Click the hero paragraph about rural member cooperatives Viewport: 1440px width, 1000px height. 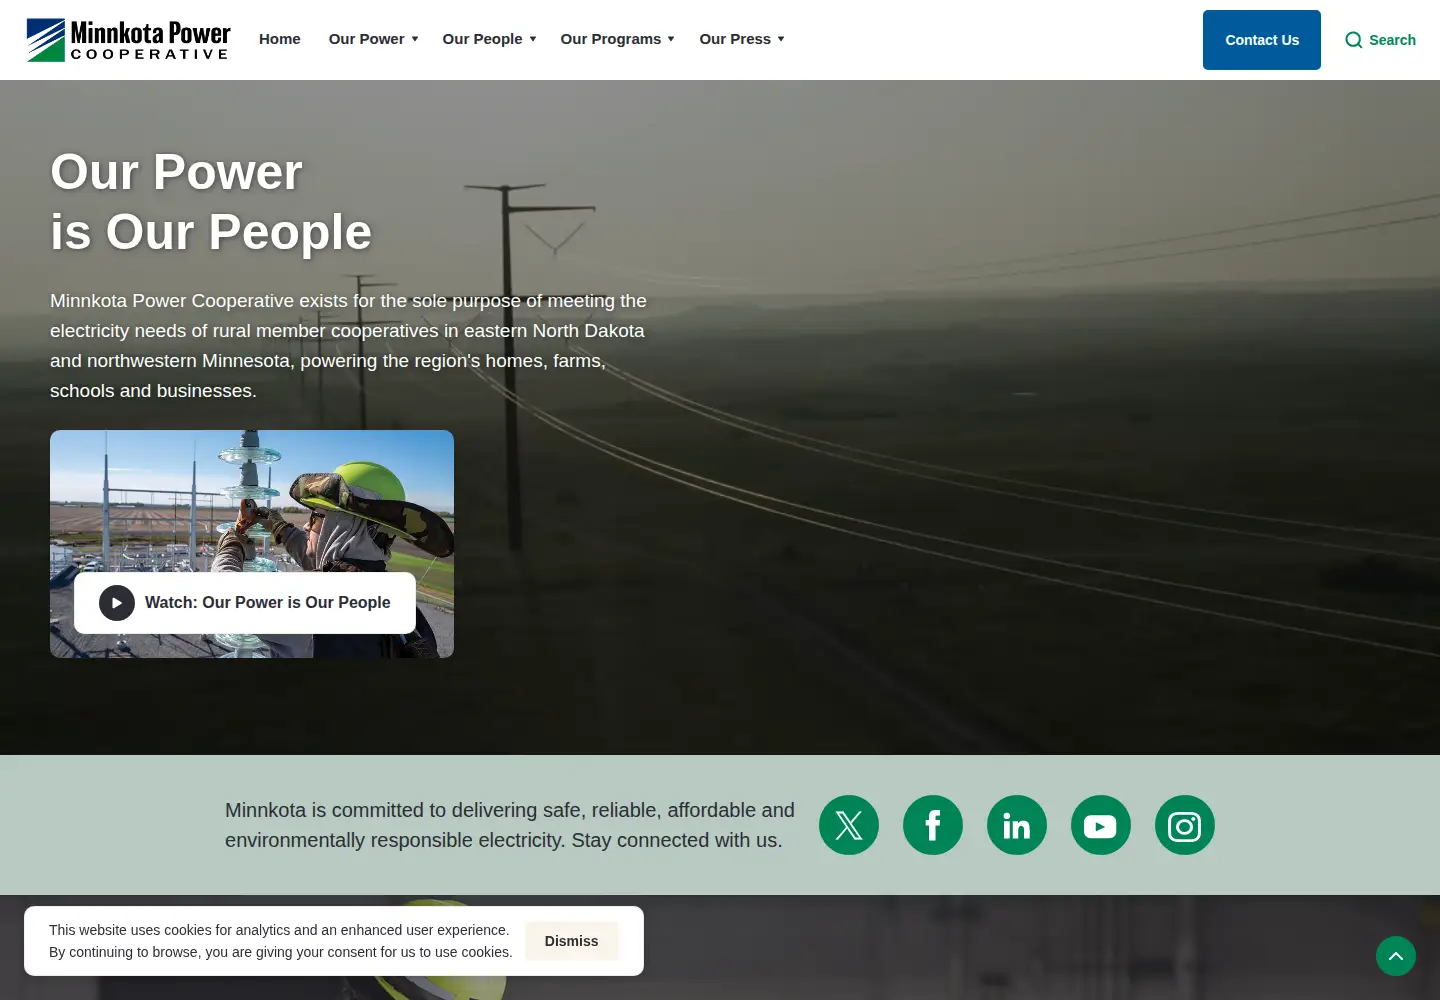[349, 346]
